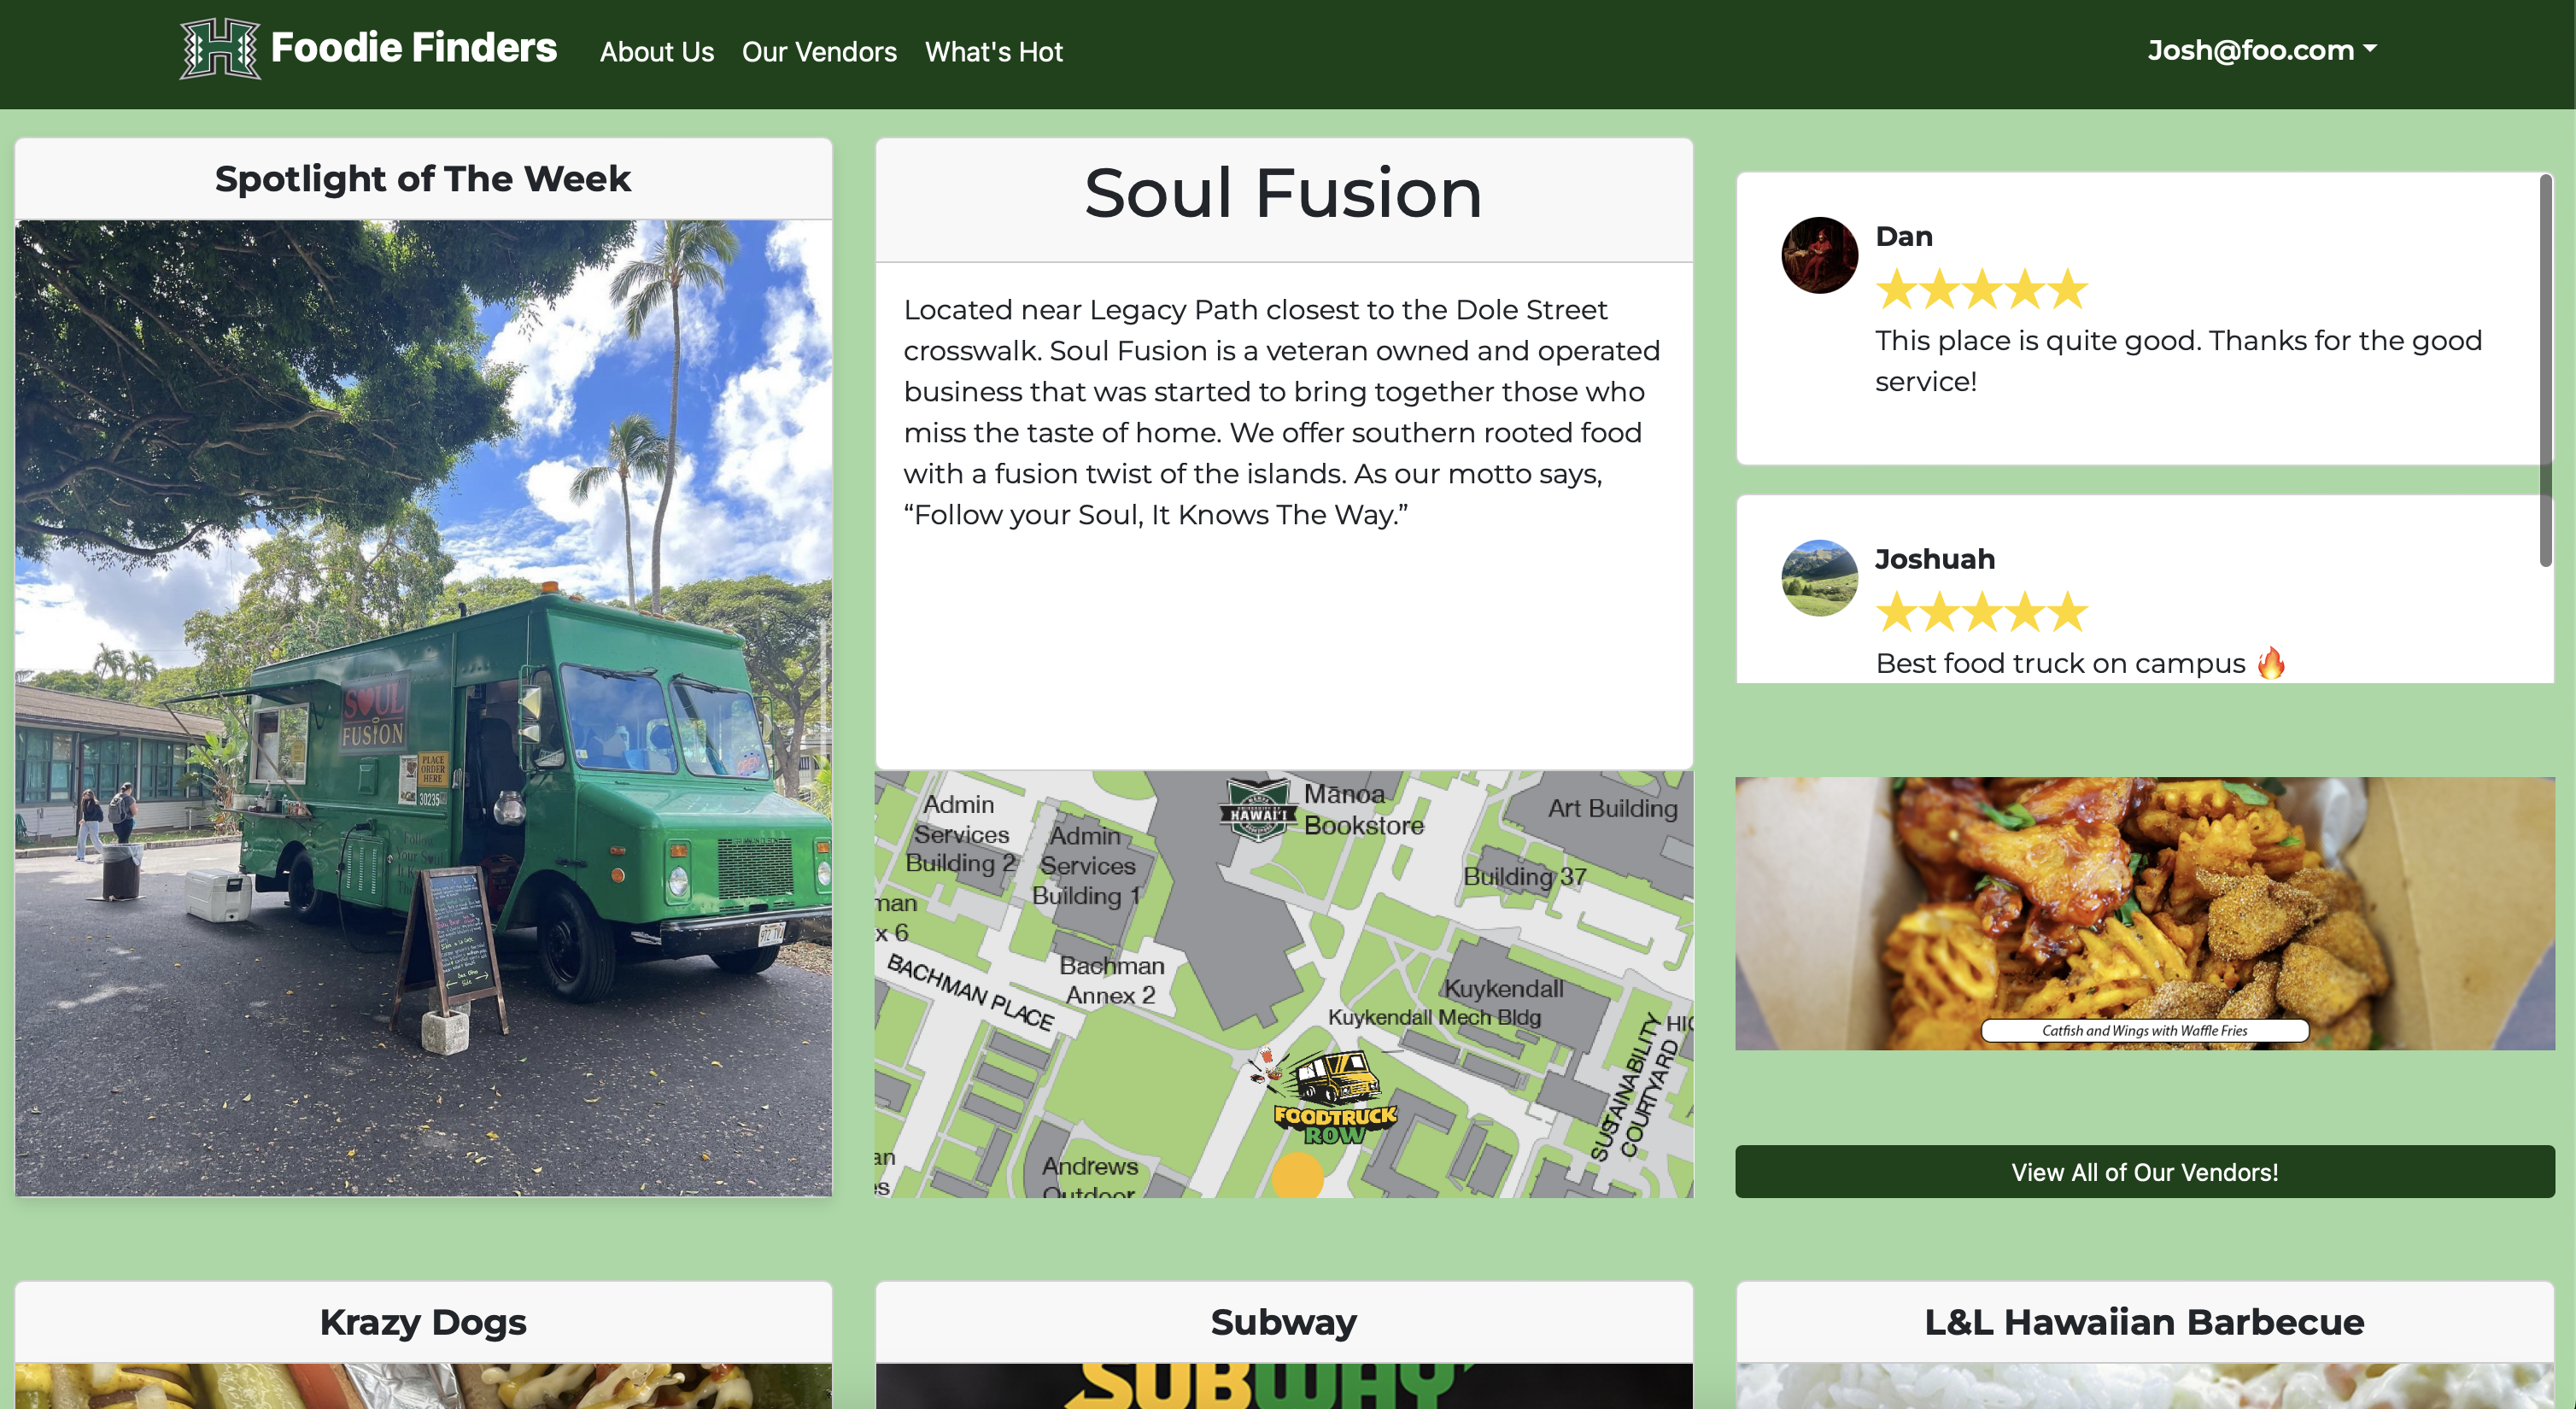The width and height of the screenshot is (2576, 1409).
Task: Click the View All of Our Vendors button
Action: pos(2144,1171)
